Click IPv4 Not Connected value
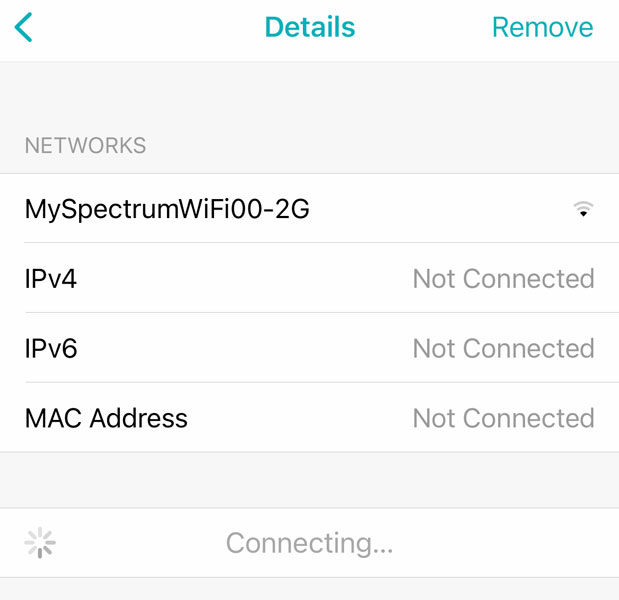The image size is (619, 600). pos(503,279)
